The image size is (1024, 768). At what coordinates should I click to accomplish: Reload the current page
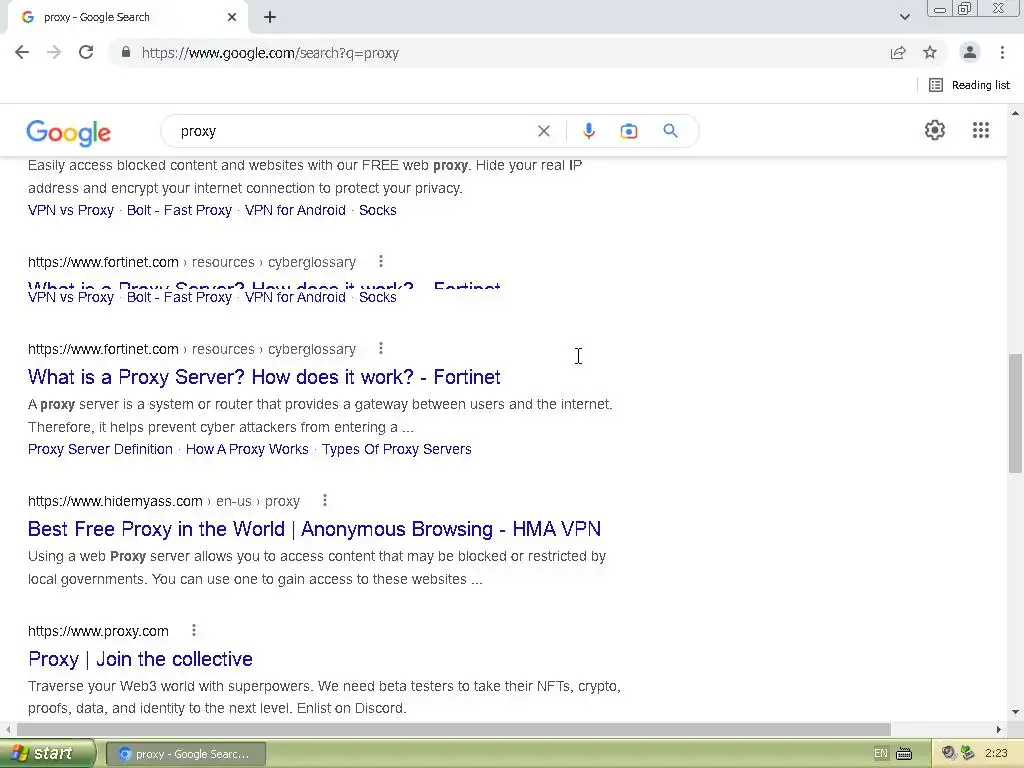click(86, 52)
